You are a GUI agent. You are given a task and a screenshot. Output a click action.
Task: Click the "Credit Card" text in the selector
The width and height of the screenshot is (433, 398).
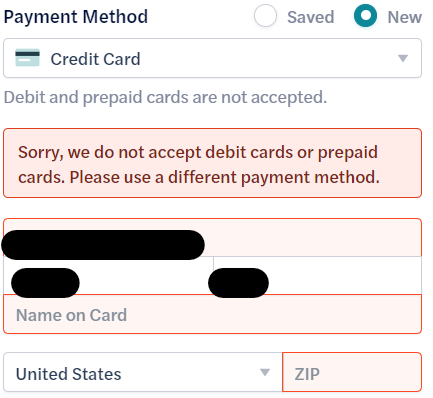click(95, 59)
